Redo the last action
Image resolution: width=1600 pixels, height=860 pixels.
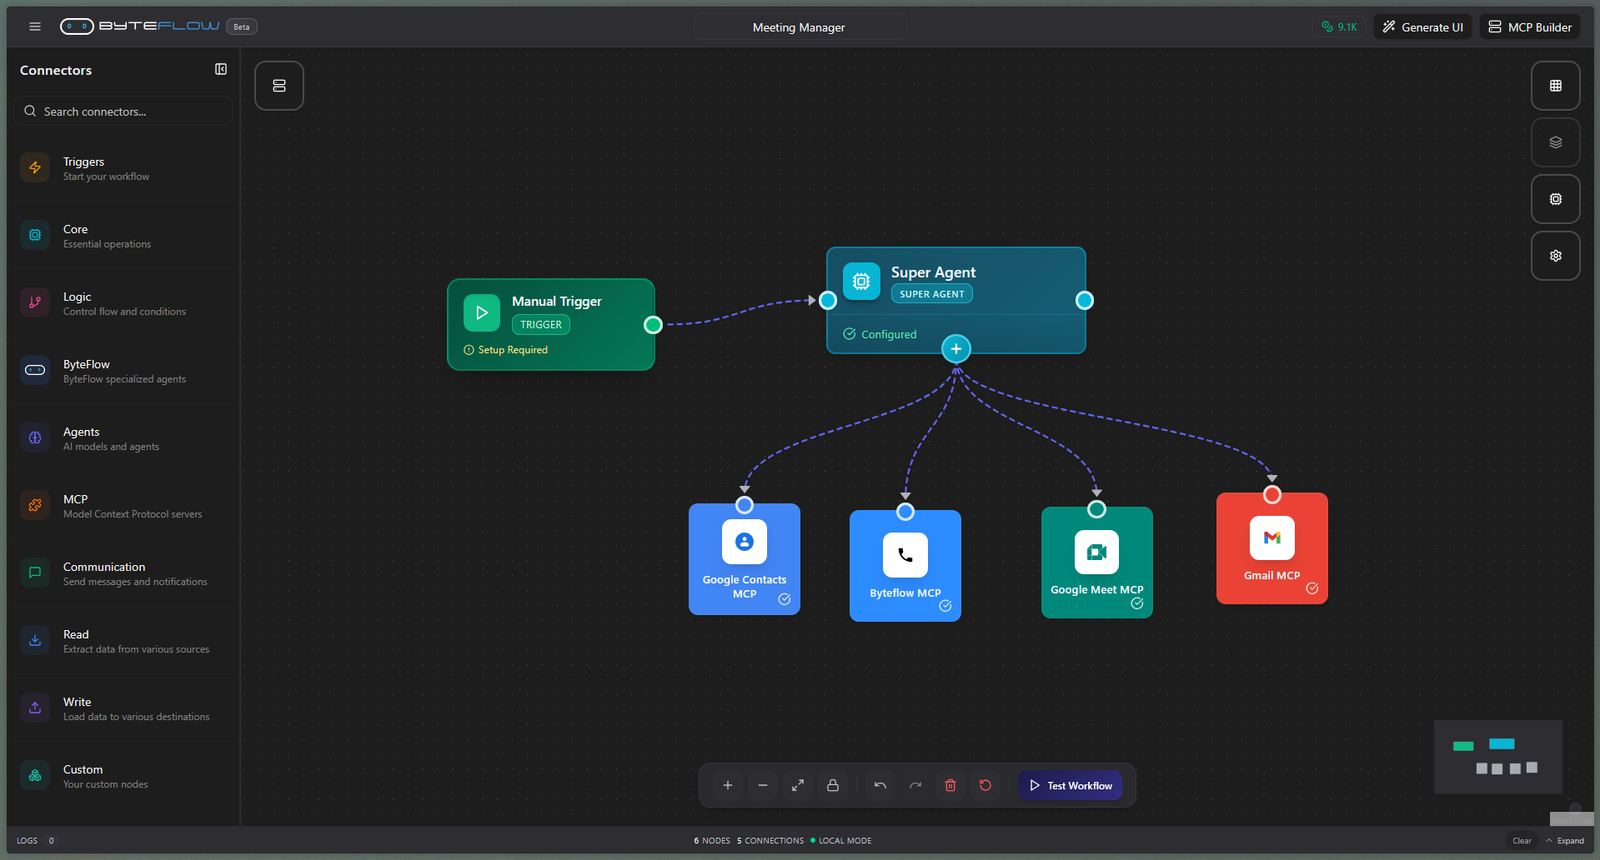point(915,786)
